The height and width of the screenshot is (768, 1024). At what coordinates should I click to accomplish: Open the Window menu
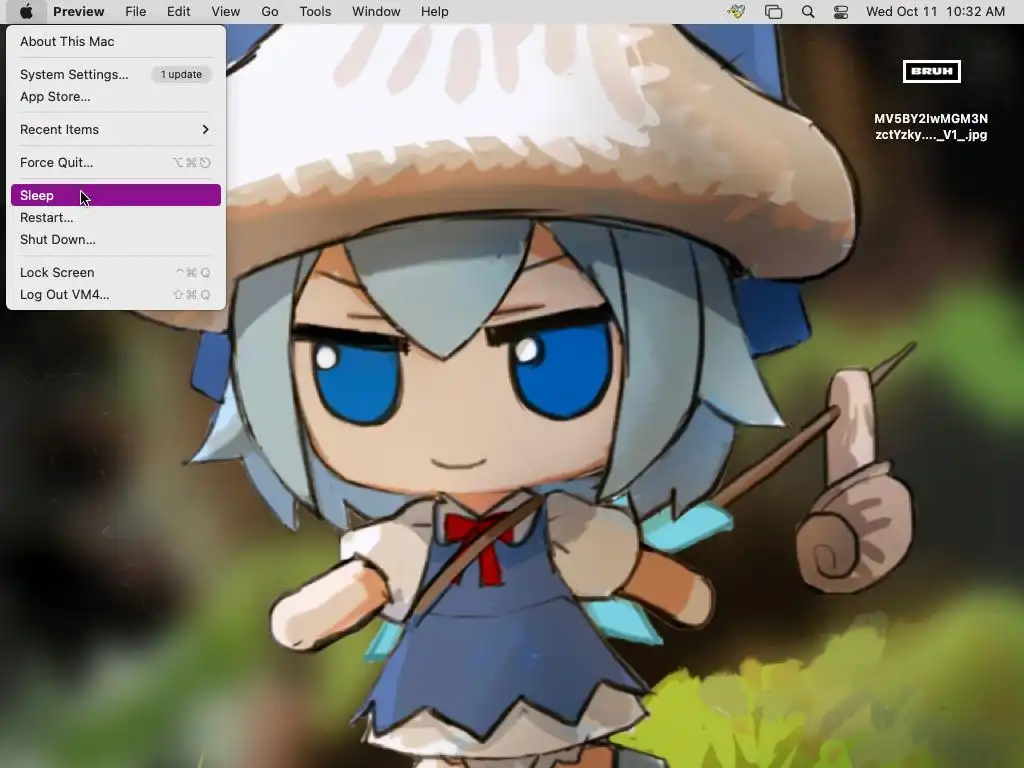tap(376, 12)
